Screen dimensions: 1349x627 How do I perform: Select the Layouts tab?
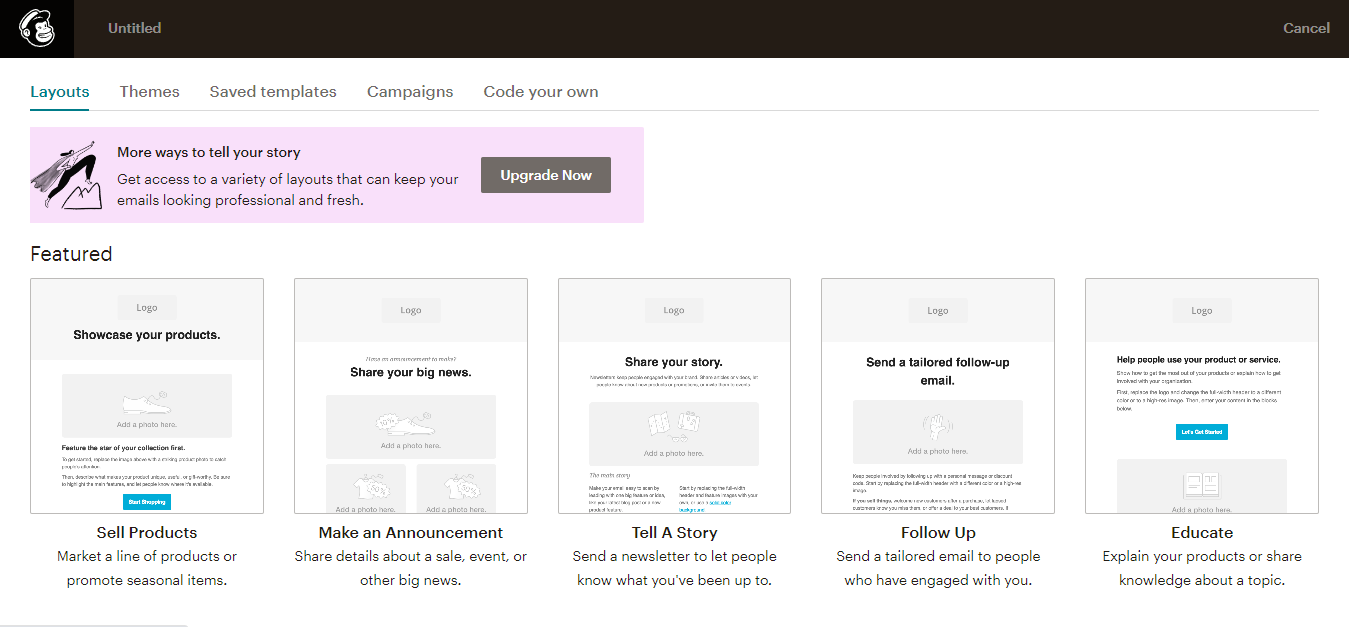60,91
